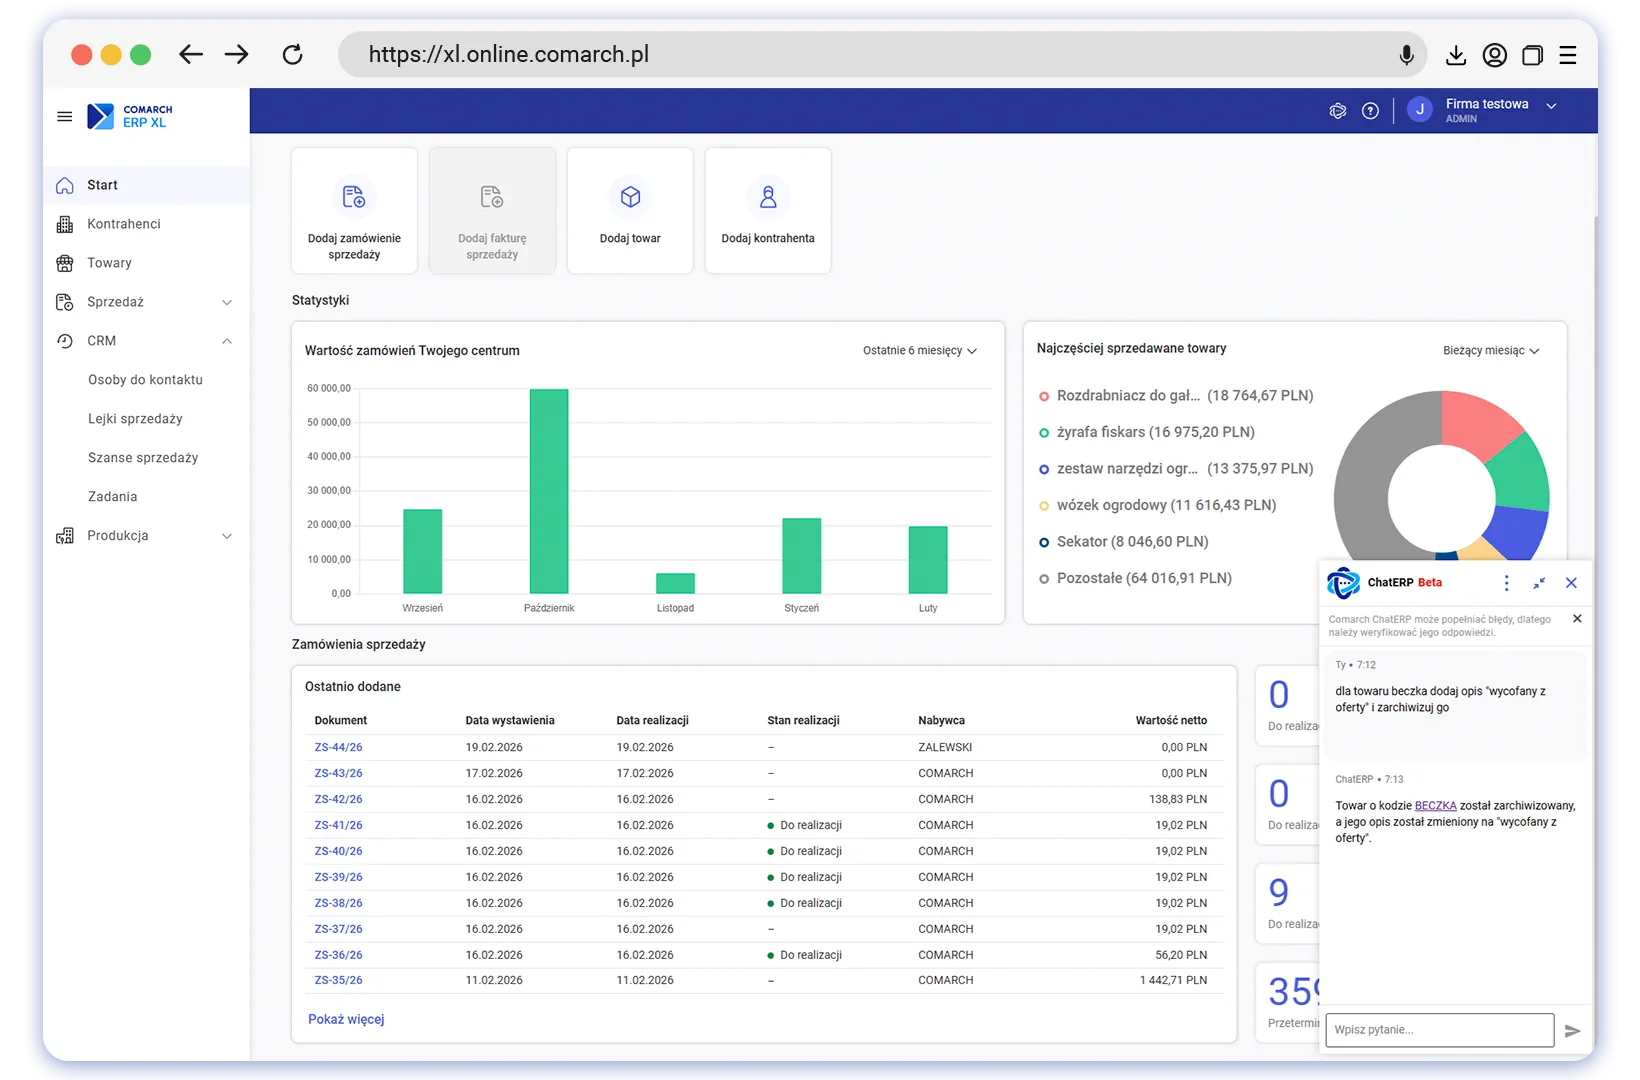Open order ZS-44/26 link
Image resolution: width=1640 pixels, height=1080 pixels.
[x=338, y=747]
